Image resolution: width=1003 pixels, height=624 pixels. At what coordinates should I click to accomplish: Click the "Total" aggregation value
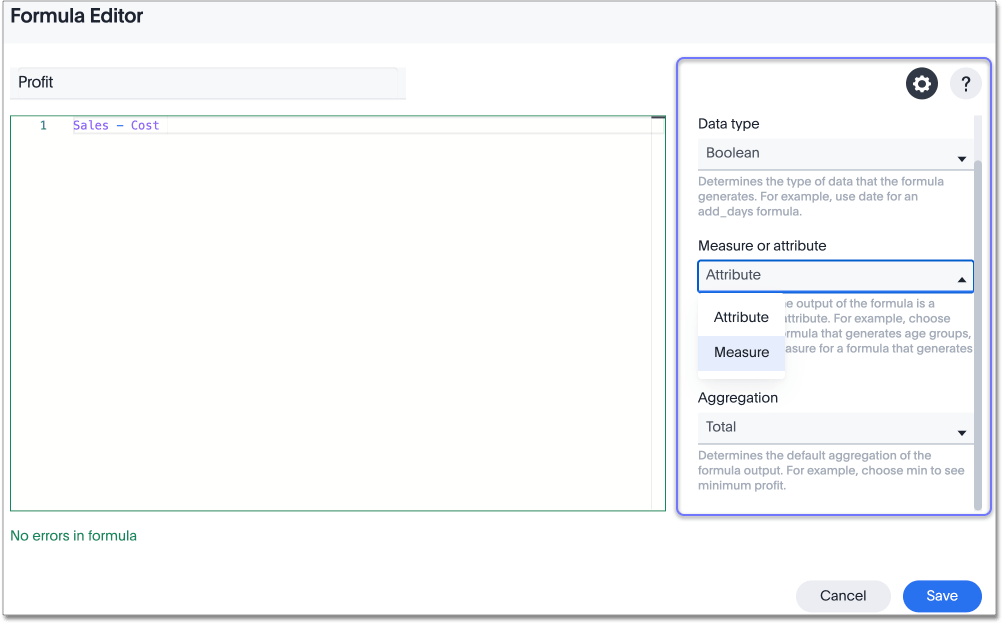click(720, 427)
